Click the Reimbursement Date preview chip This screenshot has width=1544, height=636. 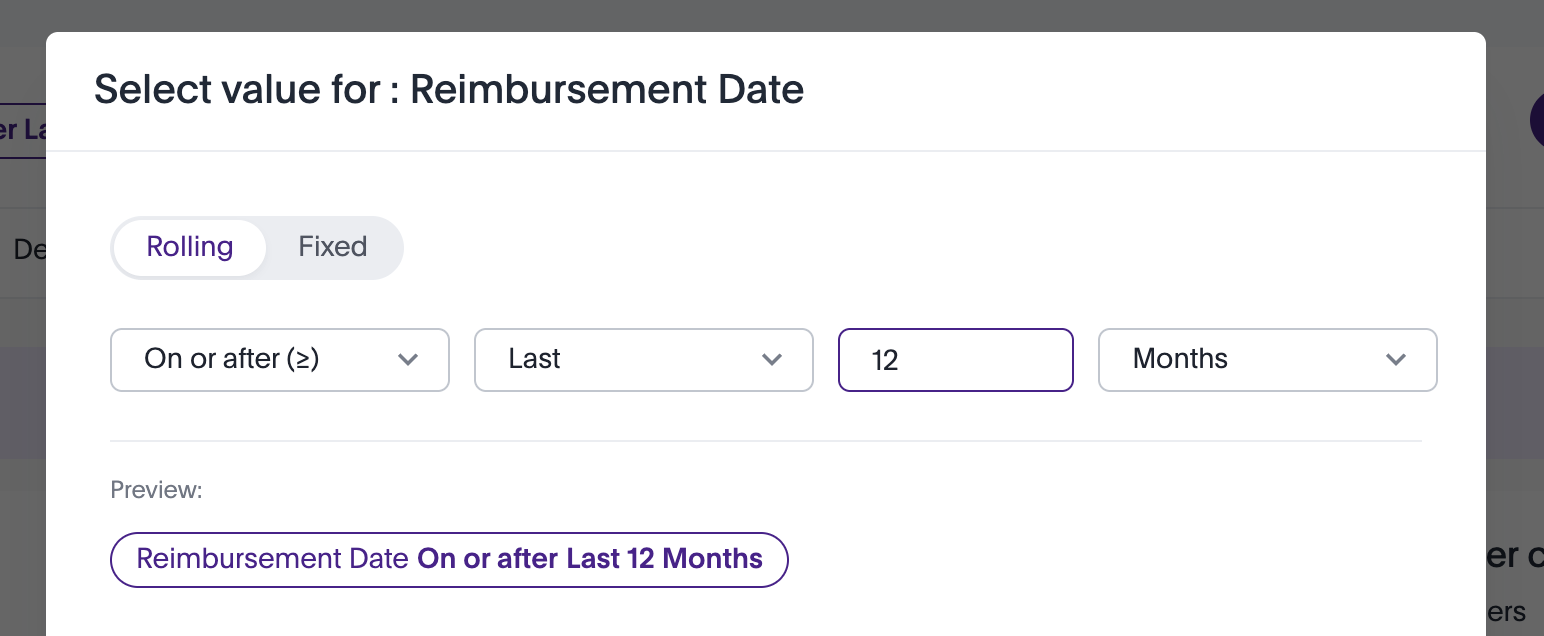pyautogui.click(x=449, y=559)
